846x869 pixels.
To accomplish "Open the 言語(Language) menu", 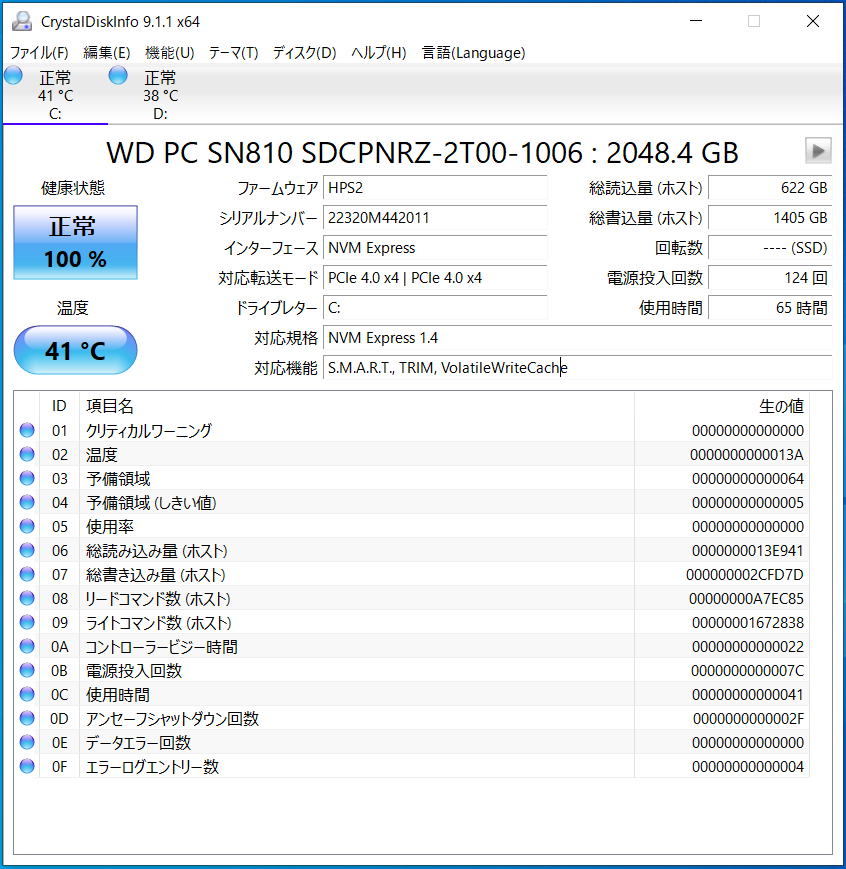I will point(473,53).
